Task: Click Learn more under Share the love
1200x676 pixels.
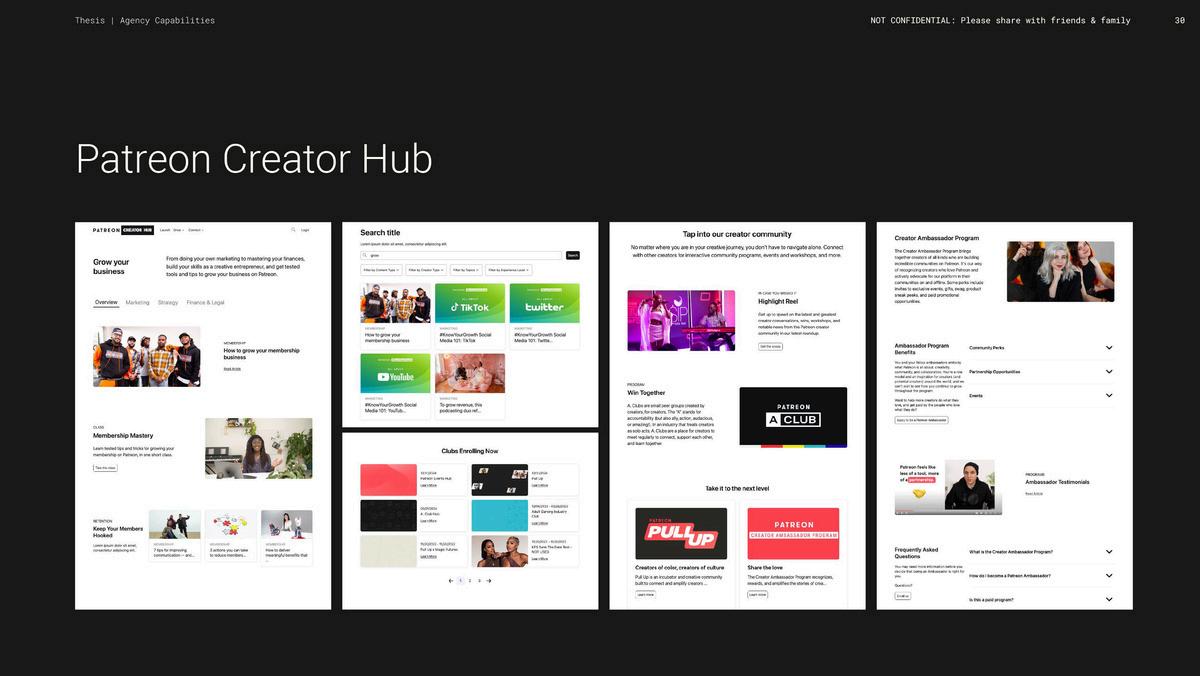Action: click(757, 594)
